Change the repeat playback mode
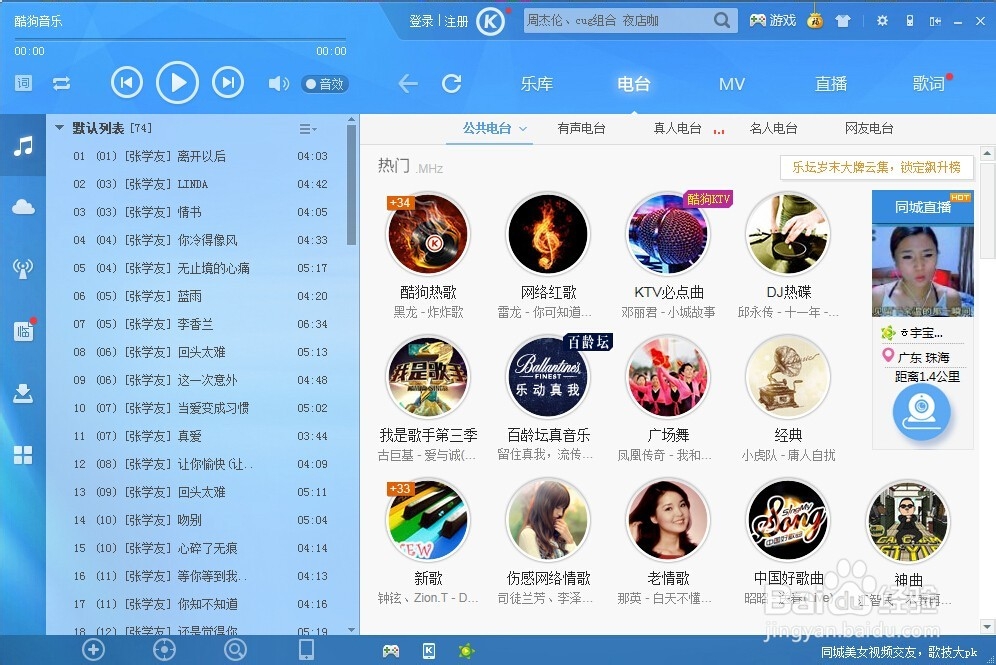Viewport: 996px width, 665px height. click(62, 83)
